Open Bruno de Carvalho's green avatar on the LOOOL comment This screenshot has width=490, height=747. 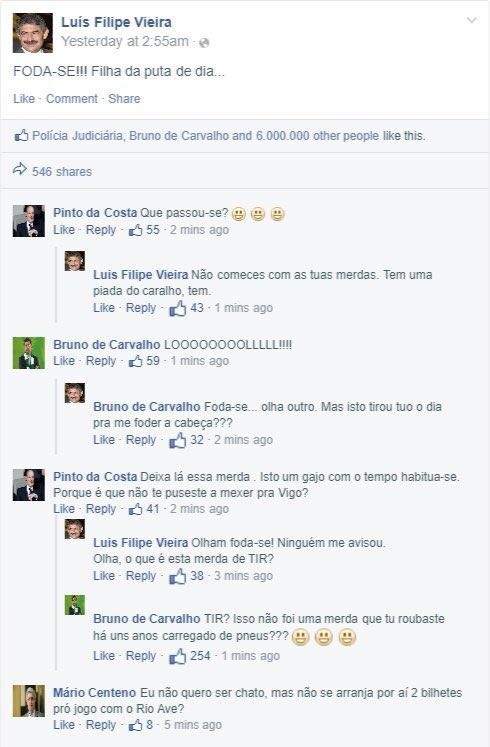[x=29, y=353]
